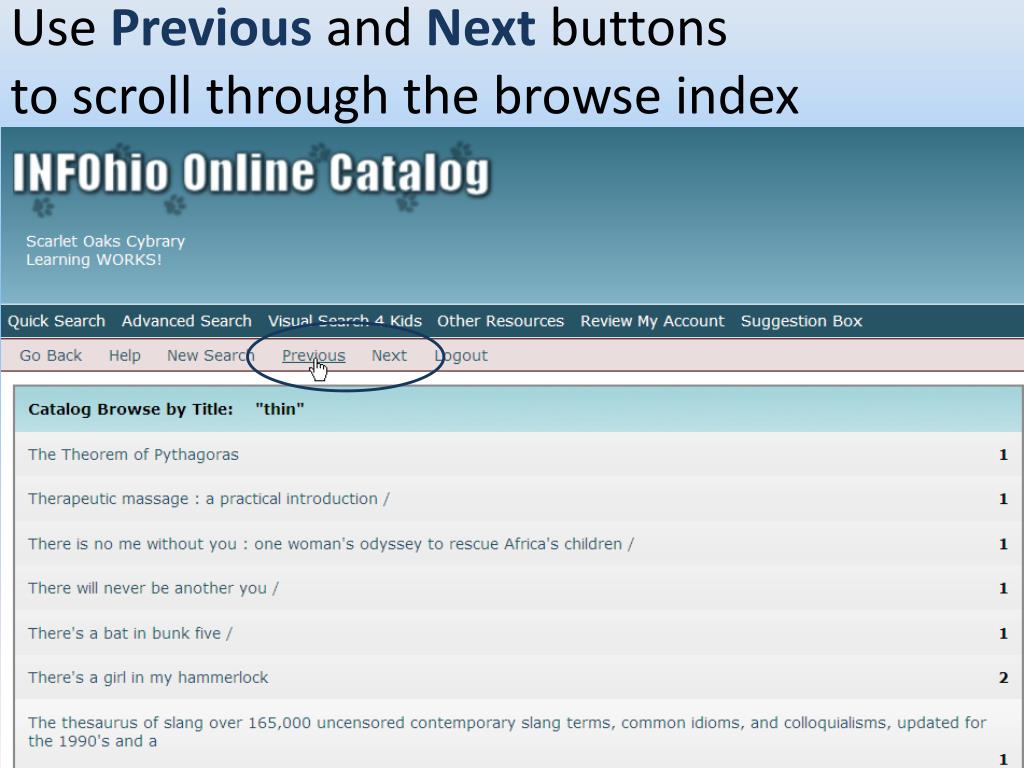Click the Go Back link
This screenshot has width=1024, height=768.
point(50,355)
